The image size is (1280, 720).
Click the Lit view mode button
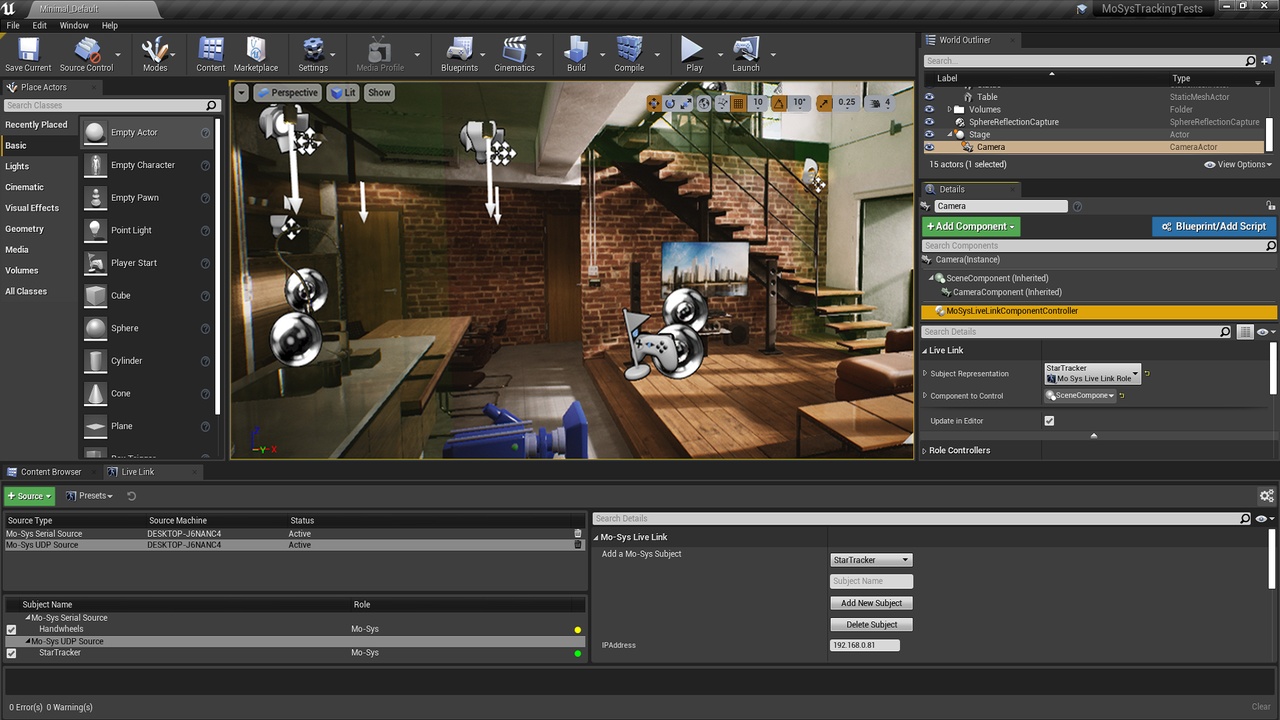point(343,93)
